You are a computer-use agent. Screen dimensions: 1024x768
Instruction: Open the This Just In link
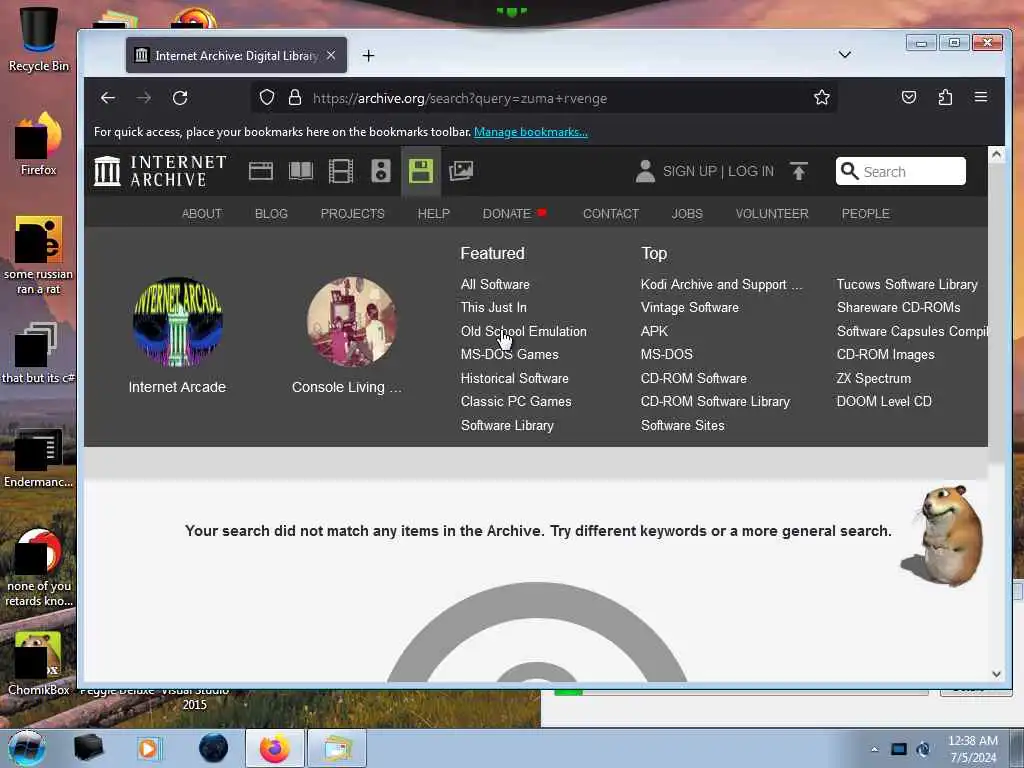494,307
